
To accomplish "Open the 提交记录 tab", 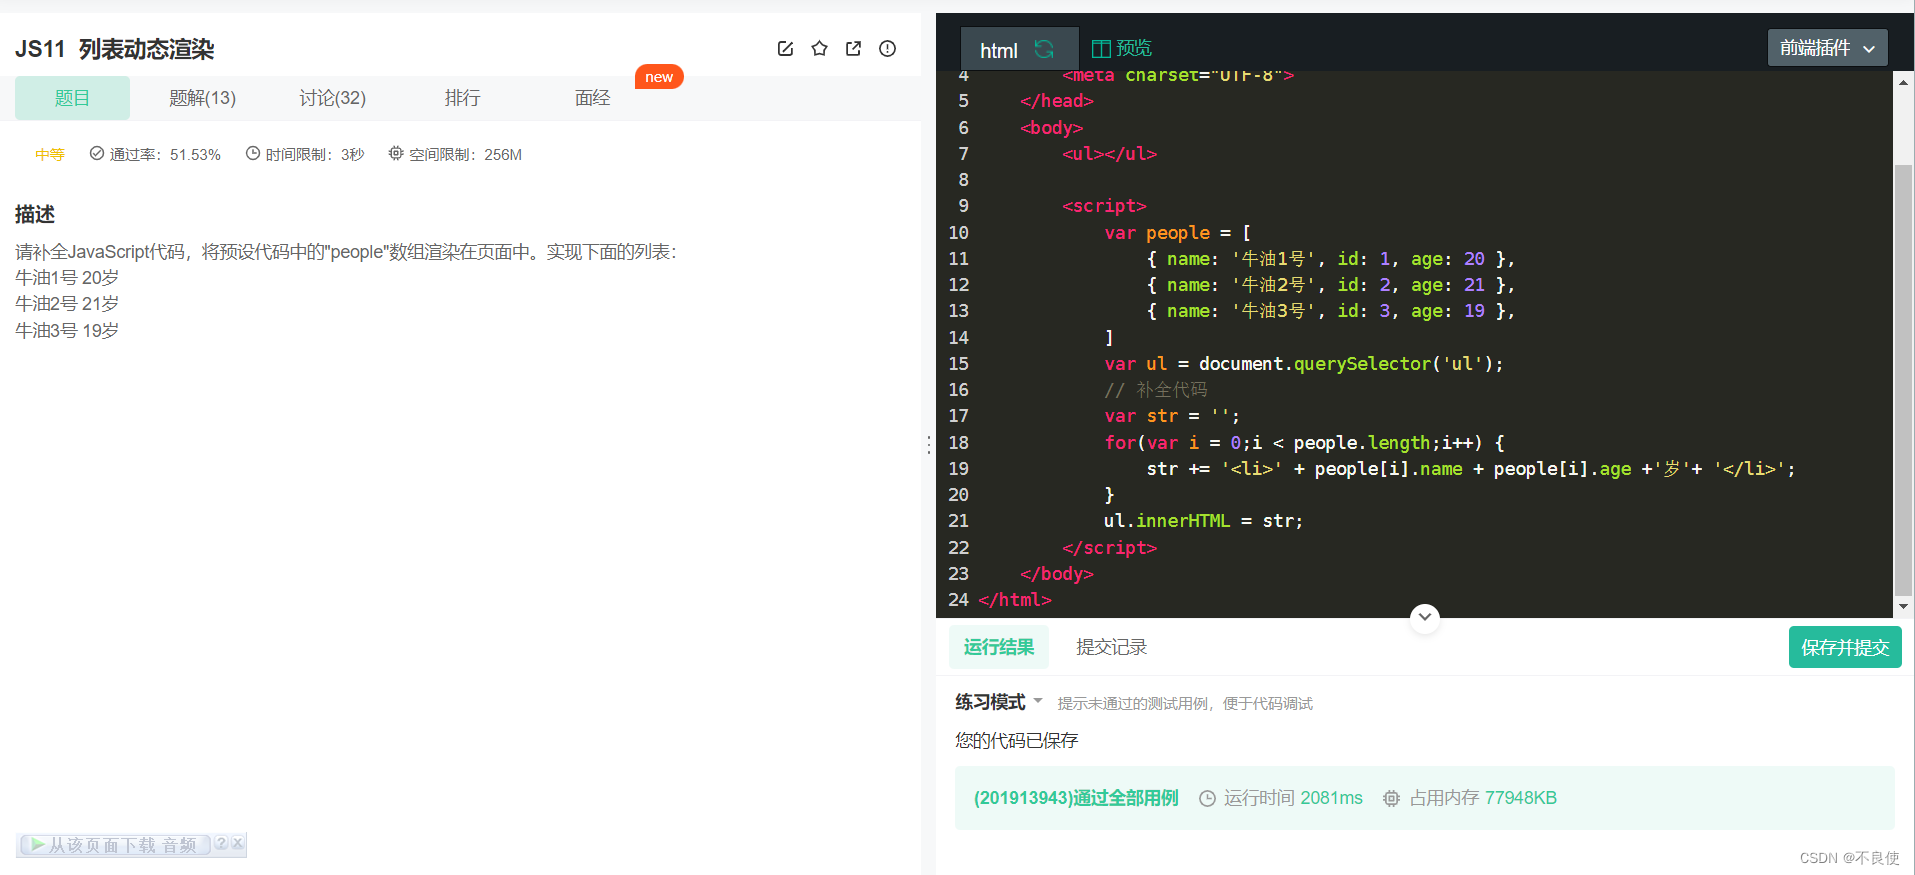I will 1111,647.
